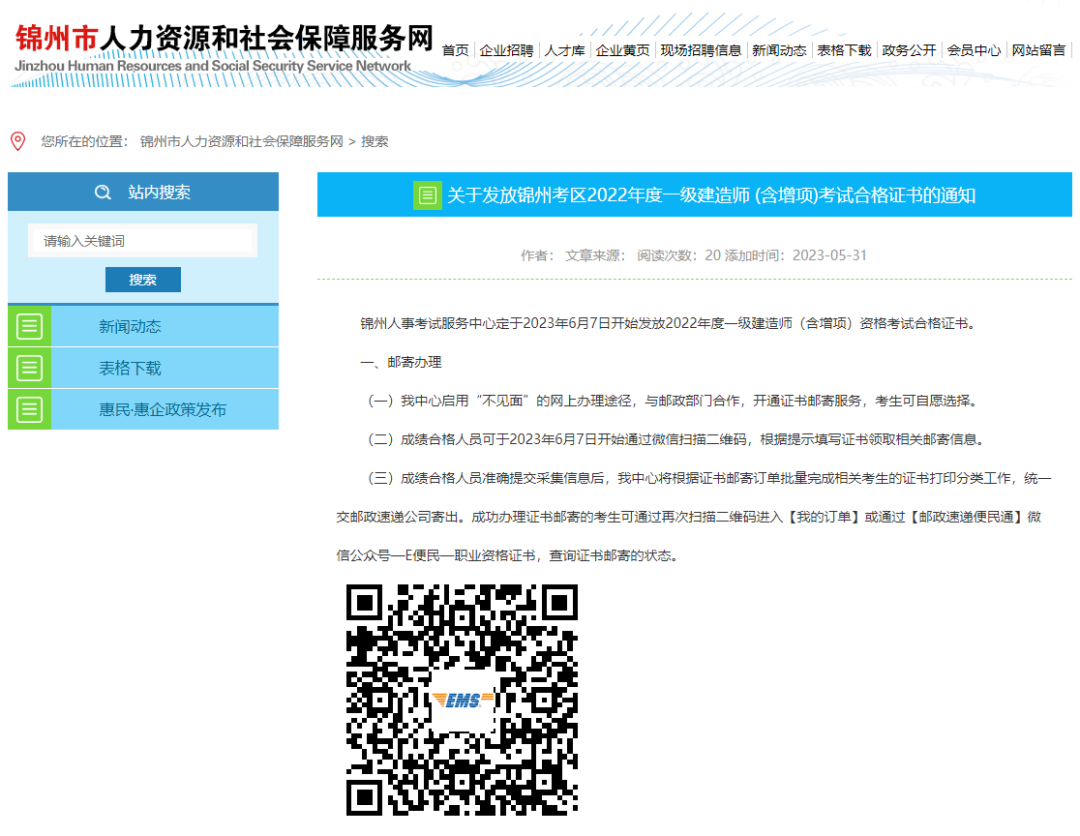Click the breadcrumb link 锦州市人力资源和社会保障服务网
Viewport: 1080px width, 836px height.
coord(242,141)
